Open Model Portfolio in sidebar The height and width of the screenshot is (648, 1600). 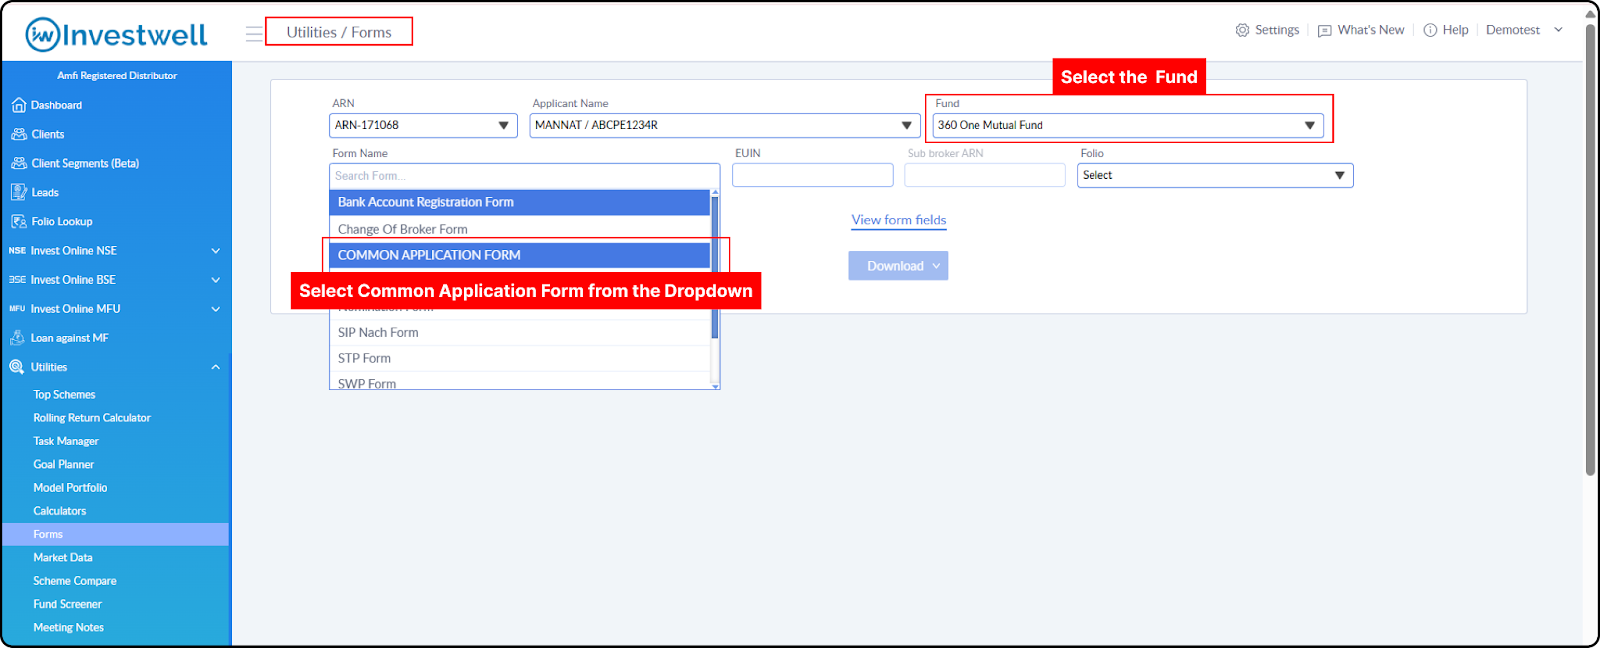(70, 488)
